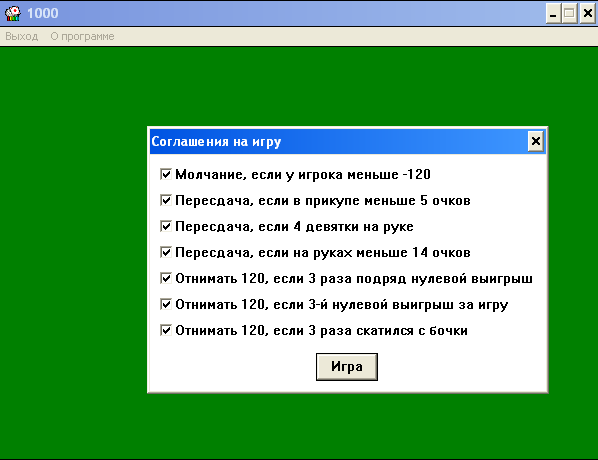The height and width of the screenshot is (460, 598).
Task: Close the main 1000 application window
Action: pos(588,14)
